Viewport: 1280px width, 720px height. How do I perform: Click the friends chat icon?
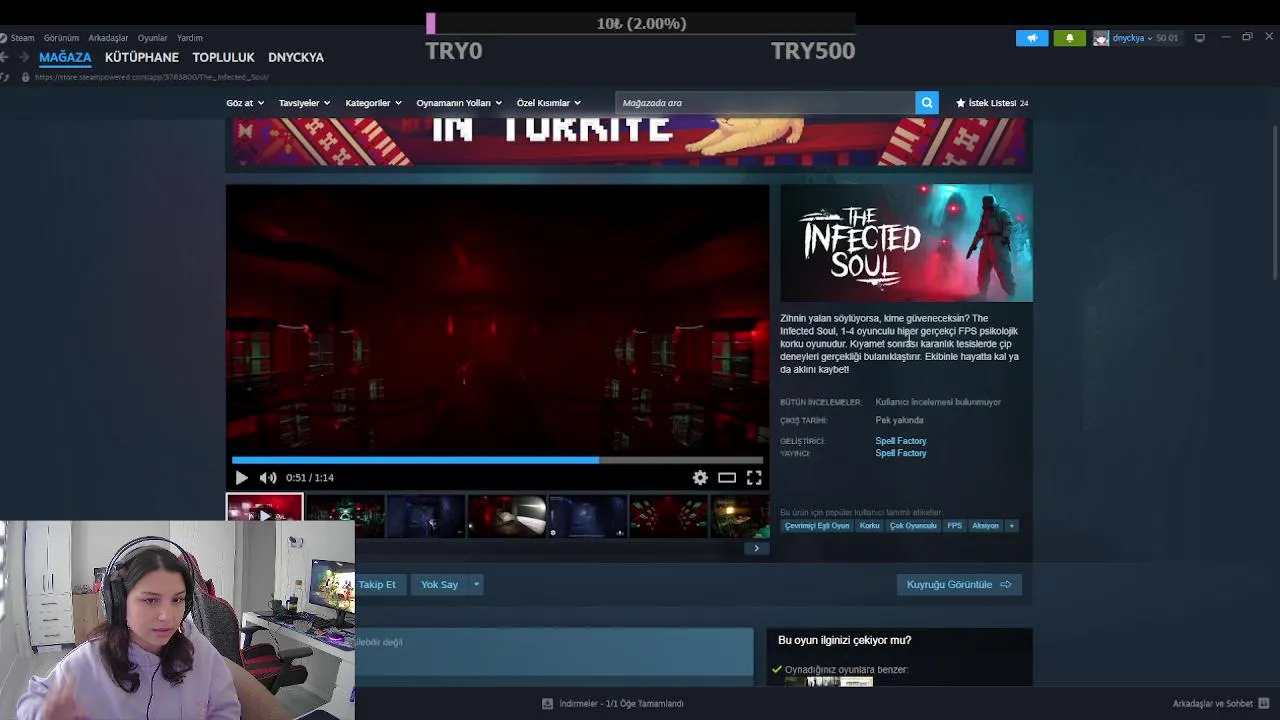1264,703
